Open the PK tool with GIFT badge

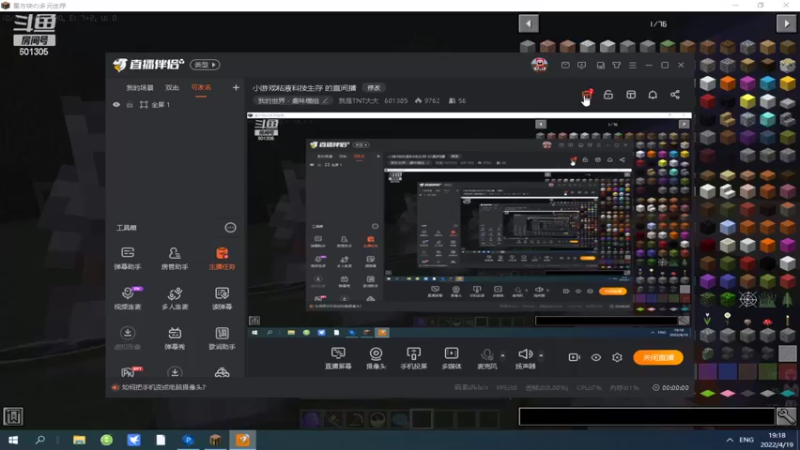click(130, 371)
